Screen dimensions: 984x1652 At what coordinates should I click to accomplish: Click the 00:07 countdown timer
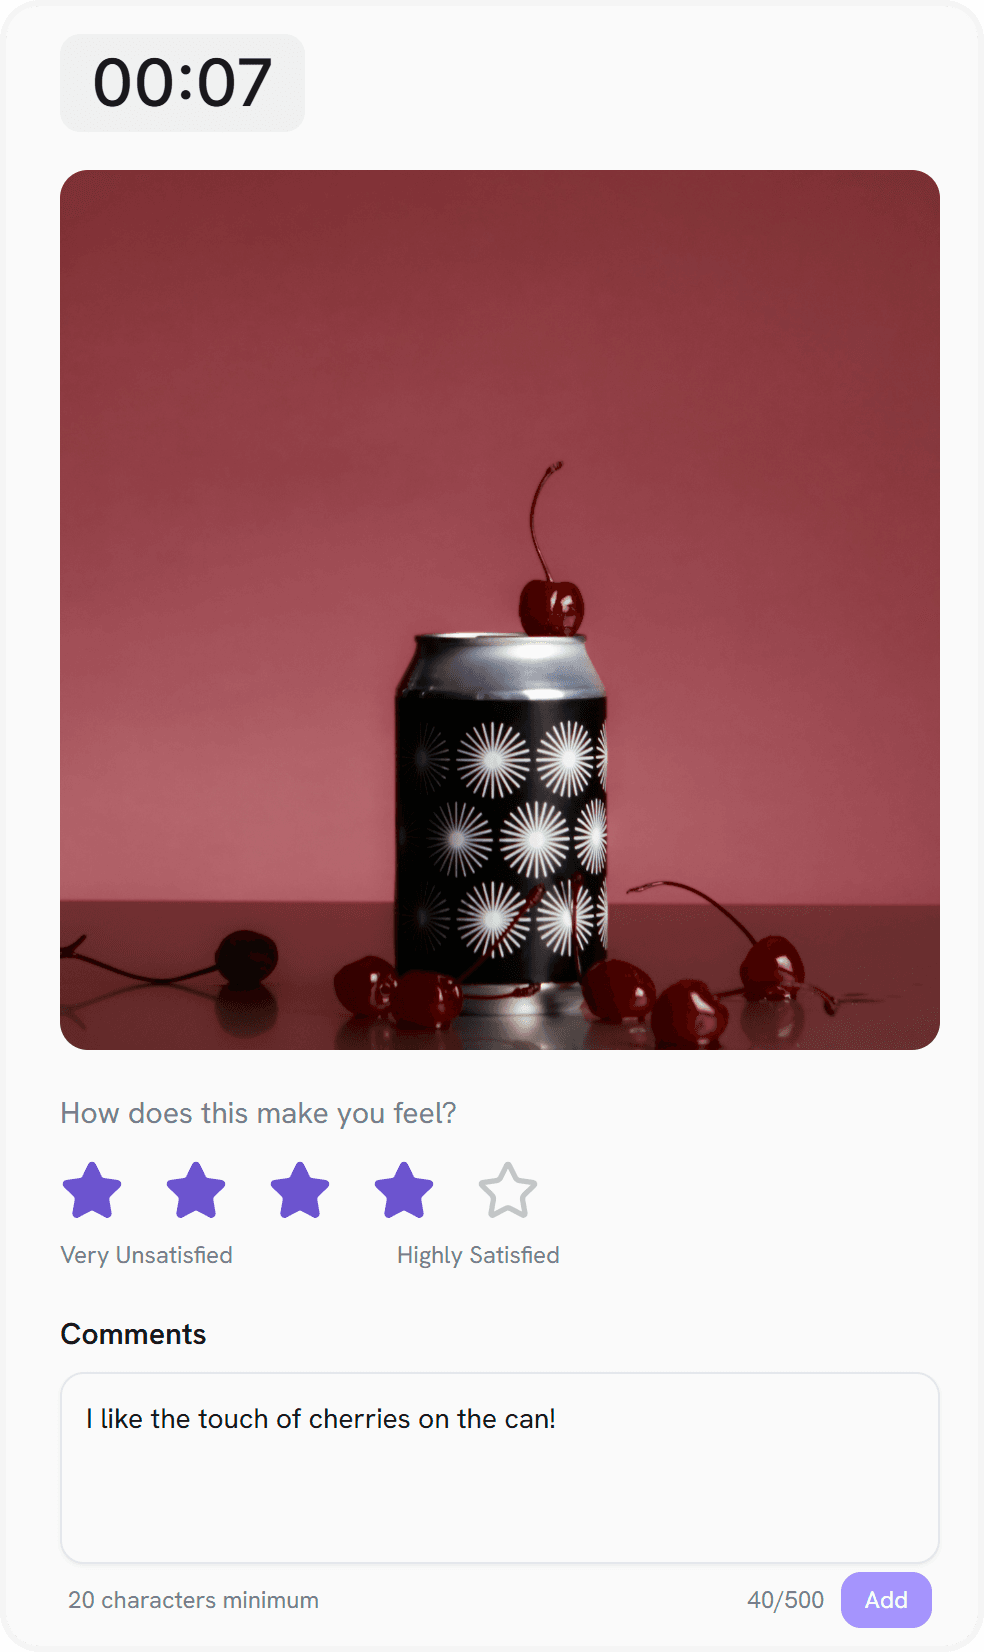click(x=182, y=83)
